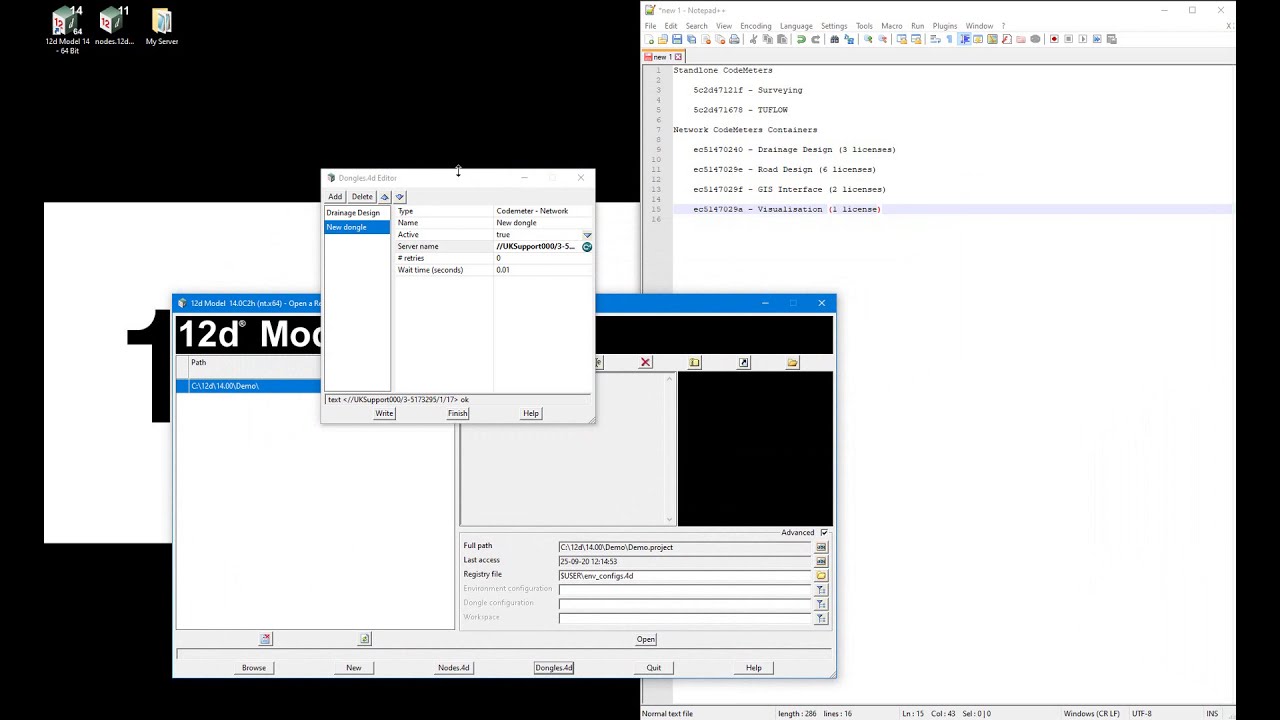The width and height of the screenshot is (1280, 720).
Task: Click the Stop Recording macro icon
Action: [1069, 39]
